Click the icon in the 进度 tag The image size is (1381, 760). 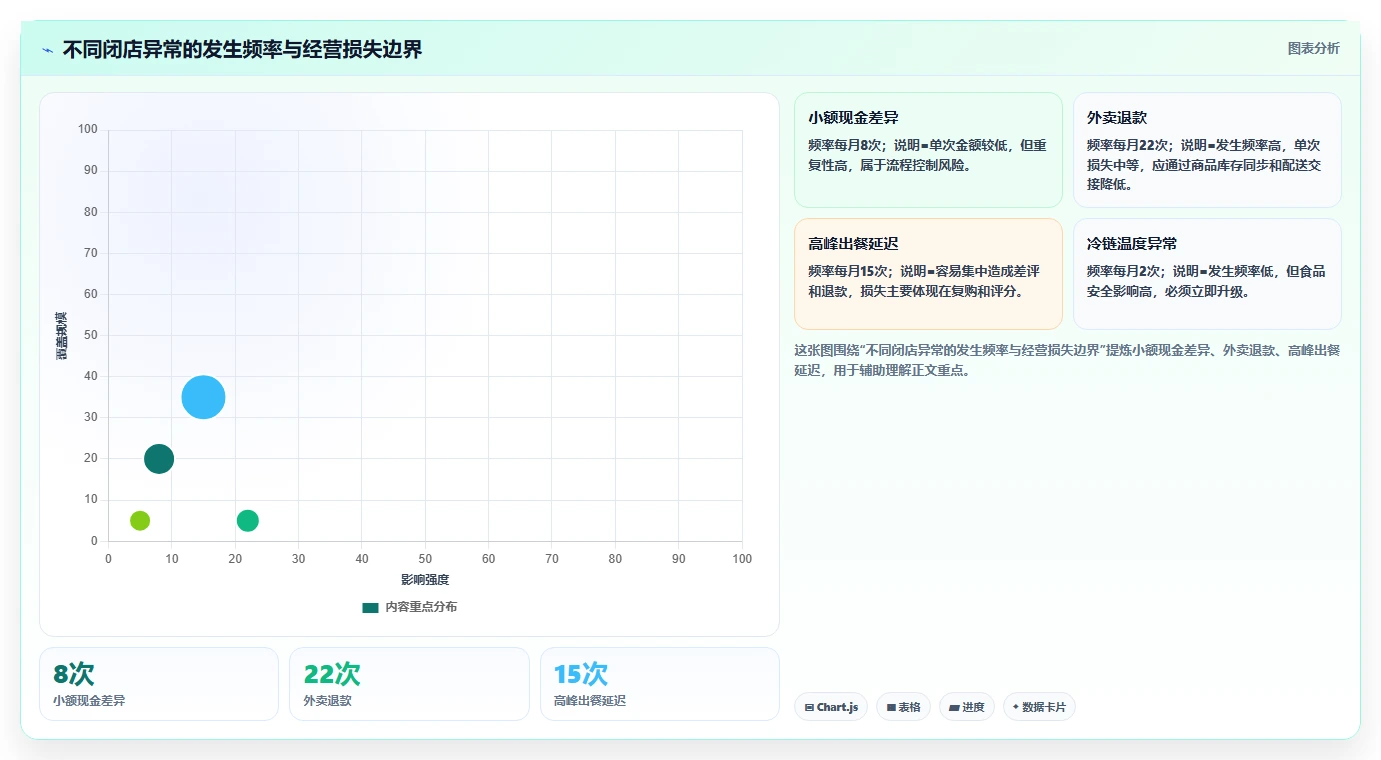pos(954,708)
